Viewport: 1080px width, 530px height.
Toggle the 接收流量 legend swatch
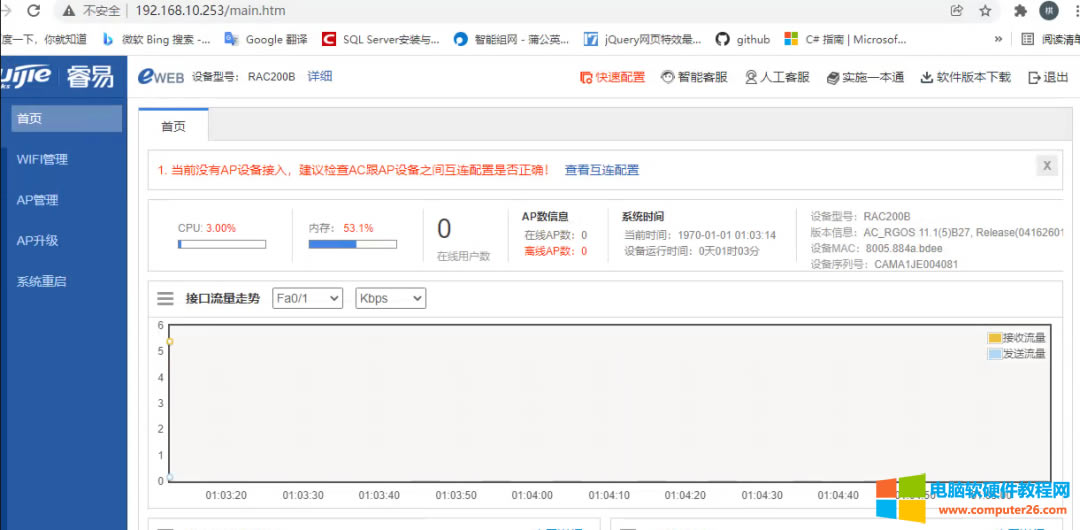(x=994, y=338)
